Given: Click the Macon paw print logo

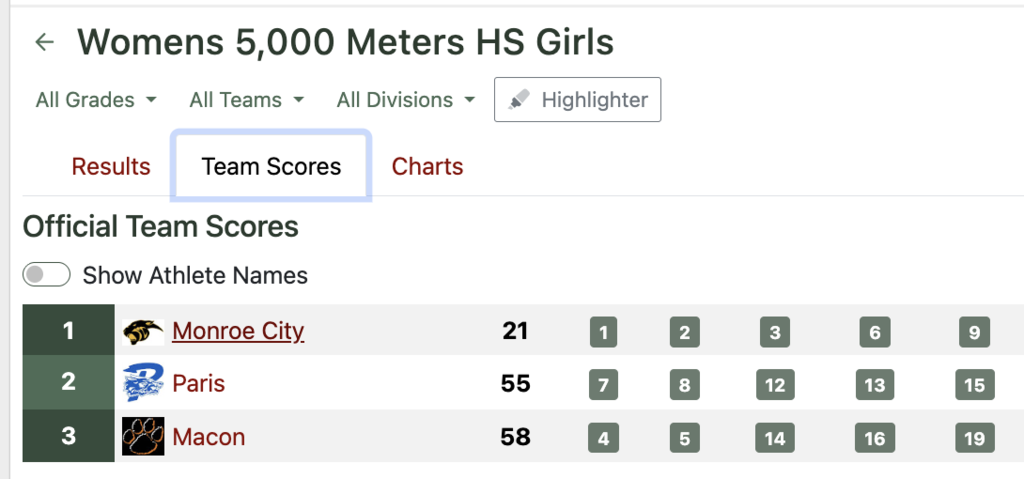Looking at the screenshot, I should [x=143, y=436].
